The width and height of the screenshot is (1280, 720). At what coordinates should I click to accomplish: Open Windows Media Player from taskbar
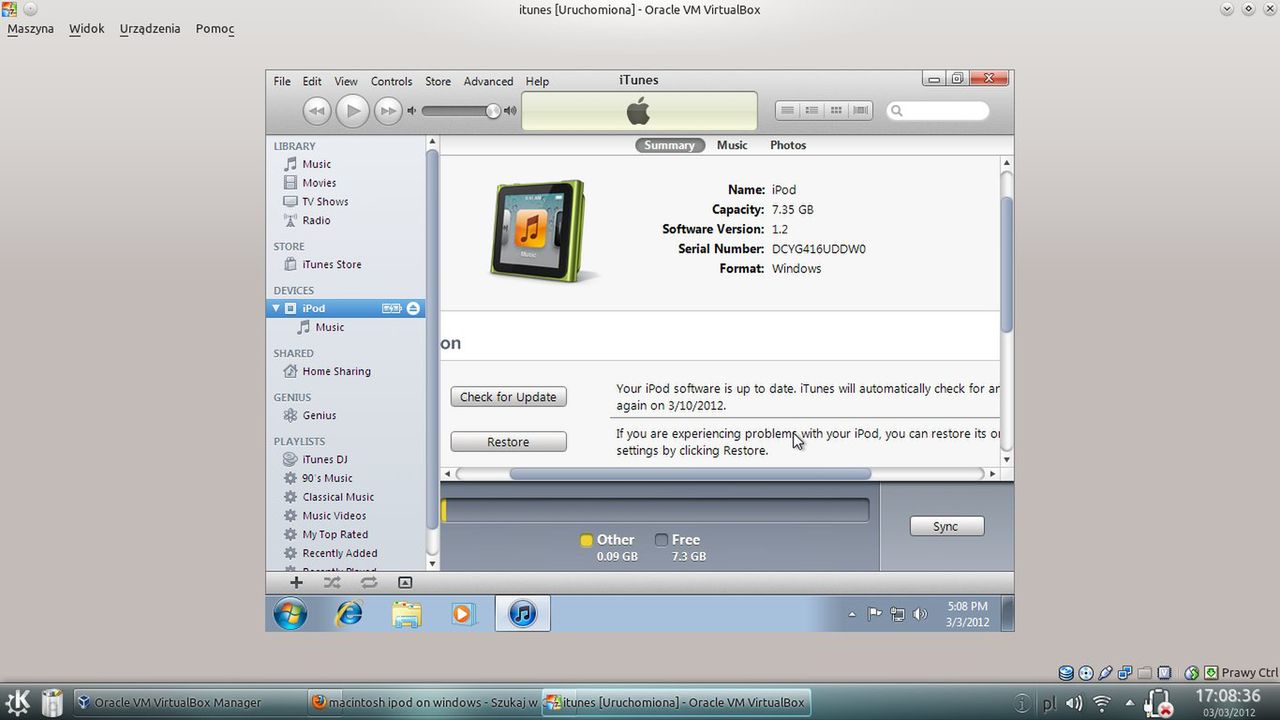pyautogui.click(x=463, y=613)
